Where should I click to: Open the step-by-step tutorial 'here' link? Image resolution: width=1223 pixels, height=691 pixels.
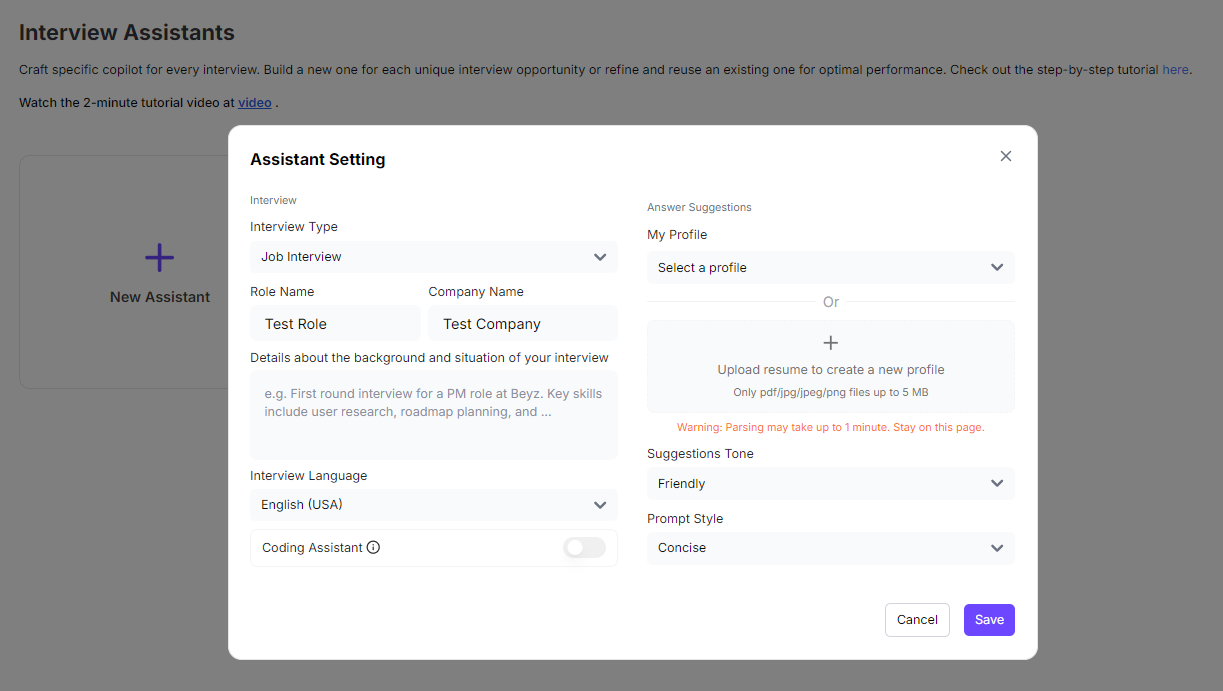(x=1175, y=70)
